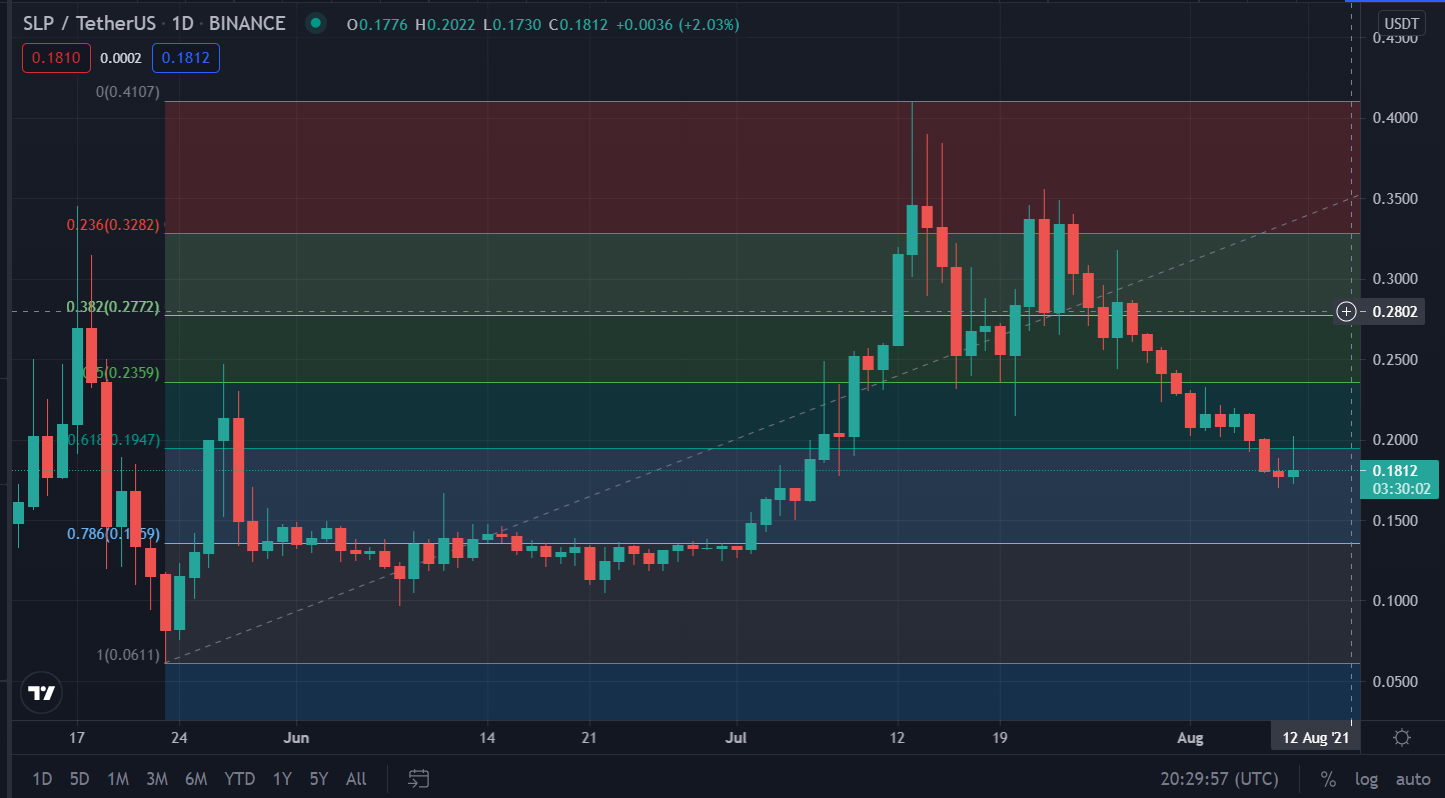Screen dimensions: 1445x798
Task: Select the 1Y time range
Action: [282, 779]
